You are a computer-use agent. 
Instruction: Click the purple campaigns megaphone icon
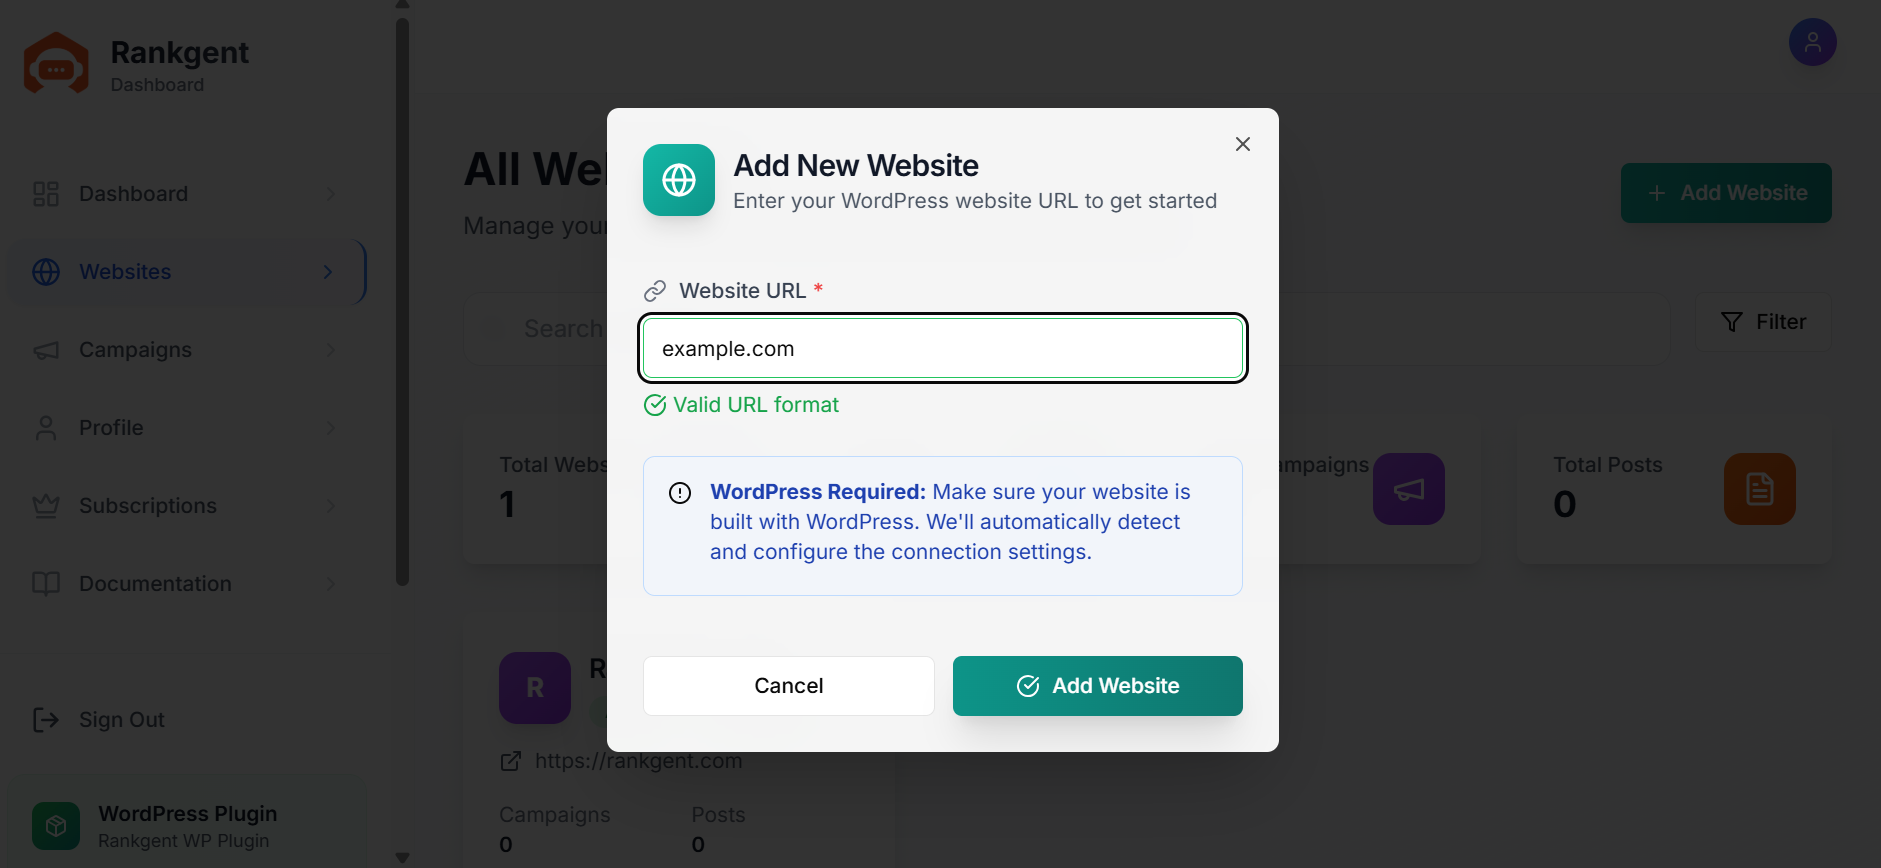click(x=1409, y=489)
